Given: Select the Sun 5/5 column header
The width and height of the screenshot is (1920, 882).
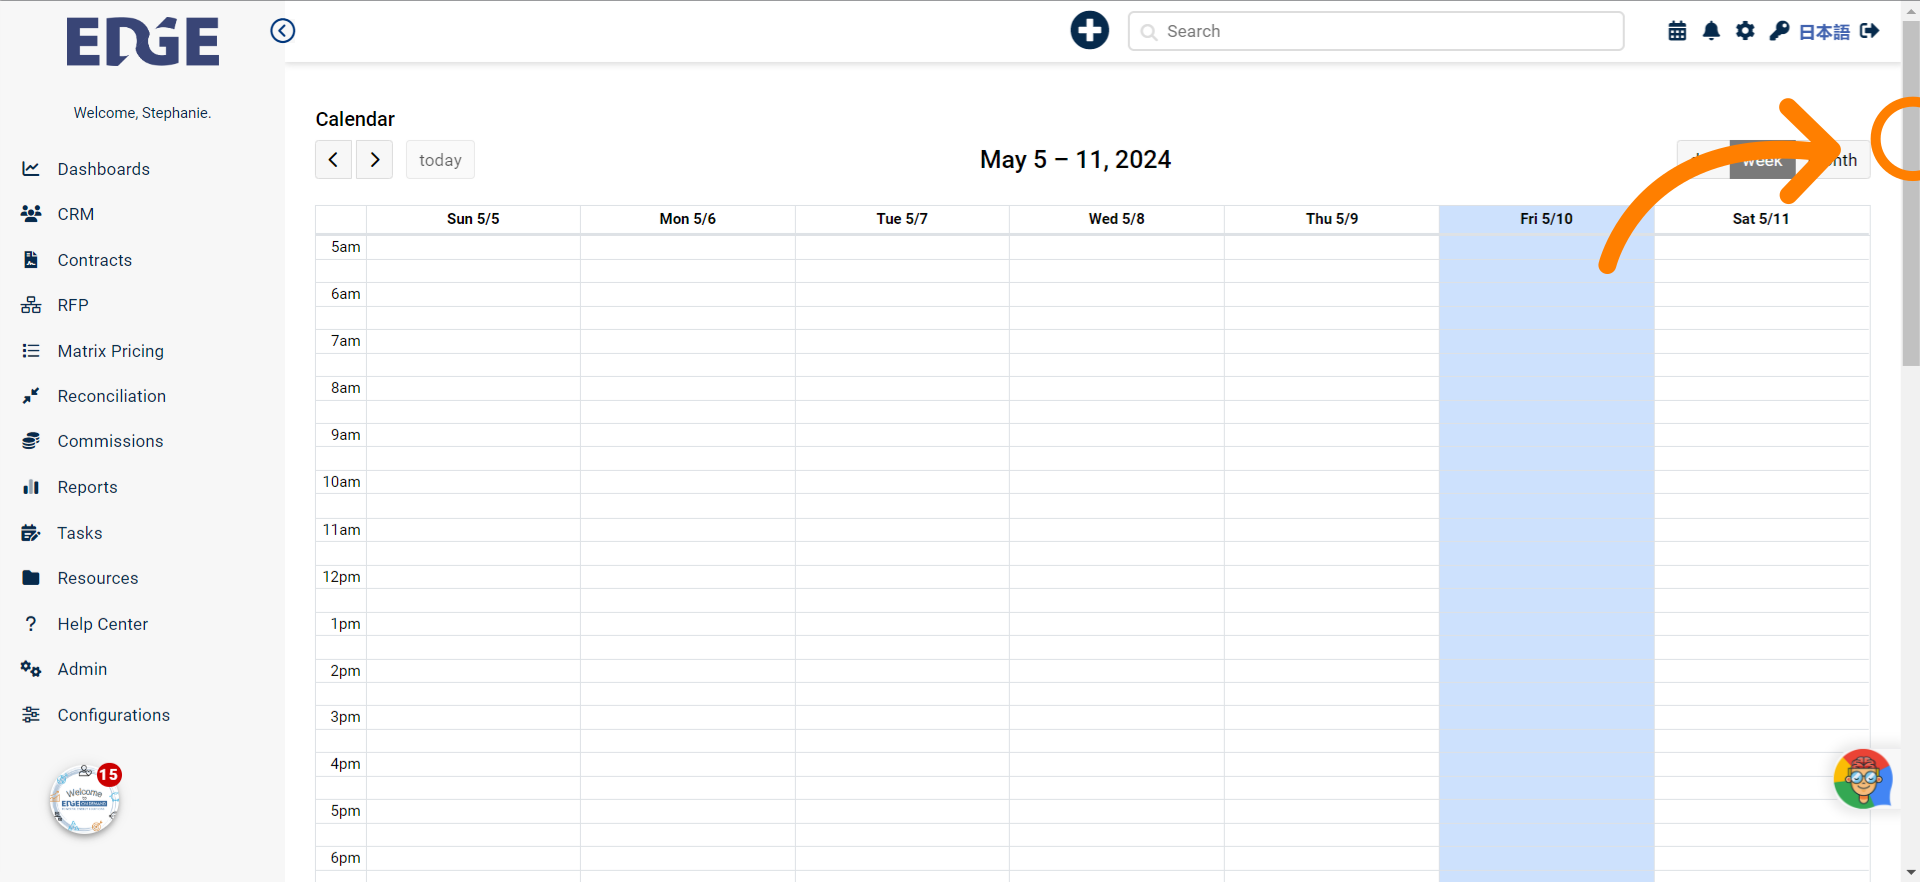Looking at the screenshot, I should [473, 219].
